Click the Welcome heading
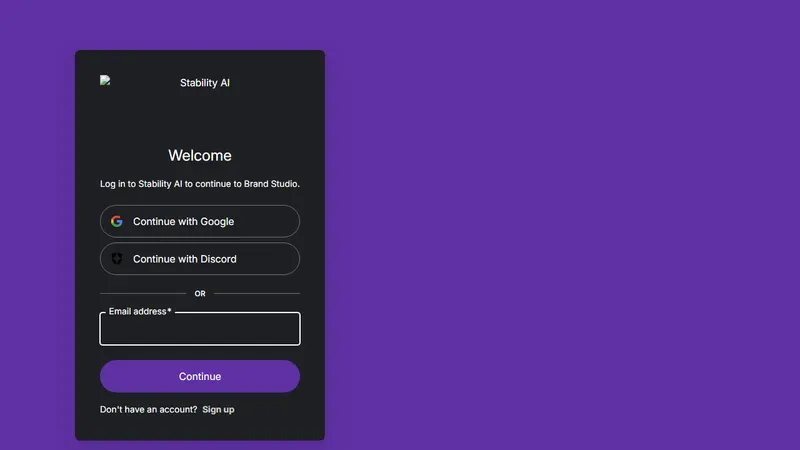 200,156
